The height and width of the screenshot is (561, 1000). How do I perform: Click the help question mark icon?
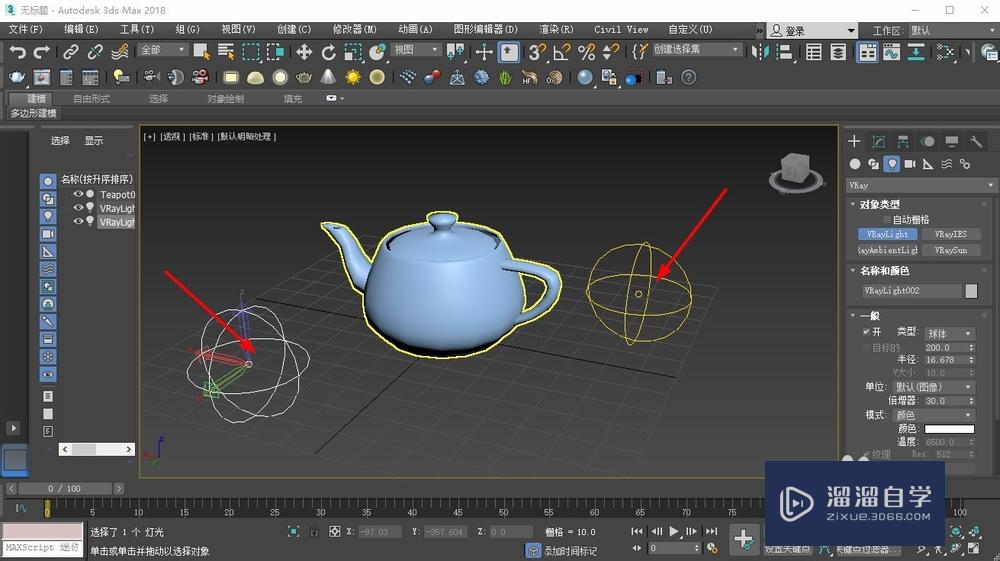pos(689,78)
